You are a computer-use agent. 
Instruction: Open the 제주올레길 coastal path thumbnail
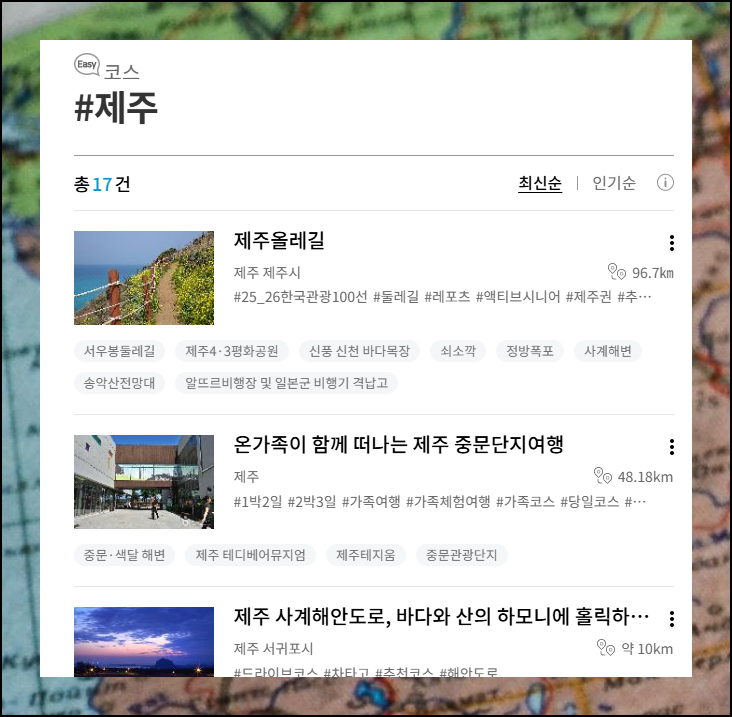click(x=144, y=278)
